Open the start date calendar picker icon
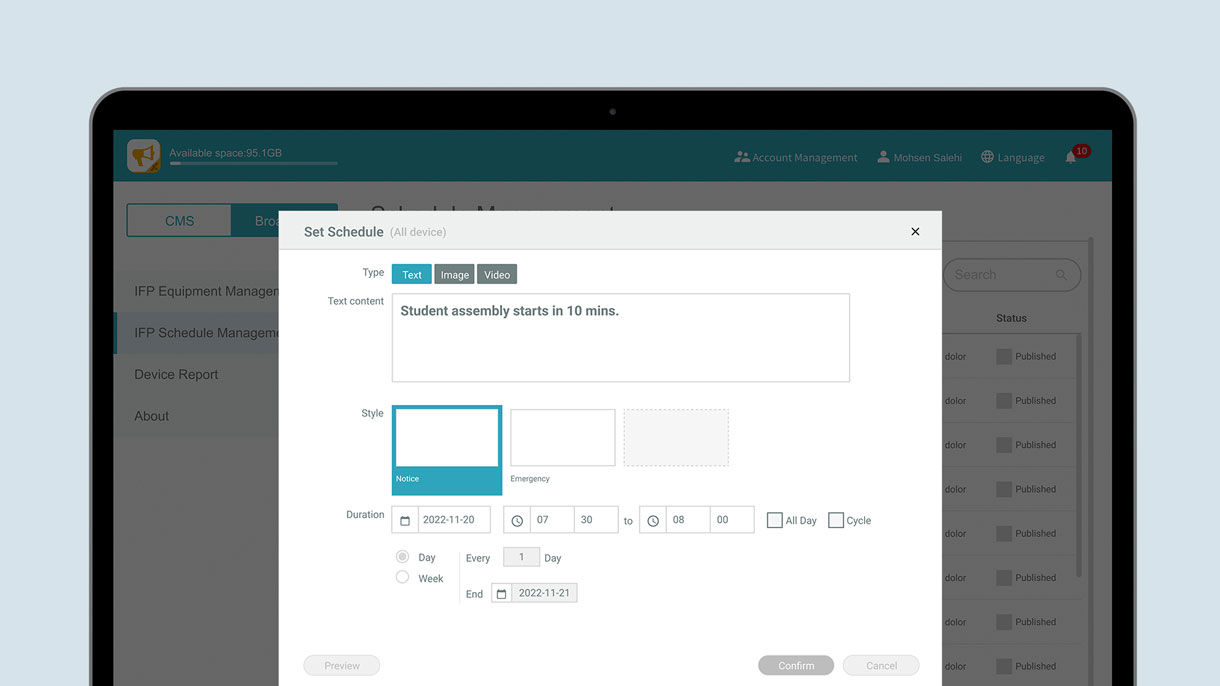1220x686 pixels. point(405,520)
